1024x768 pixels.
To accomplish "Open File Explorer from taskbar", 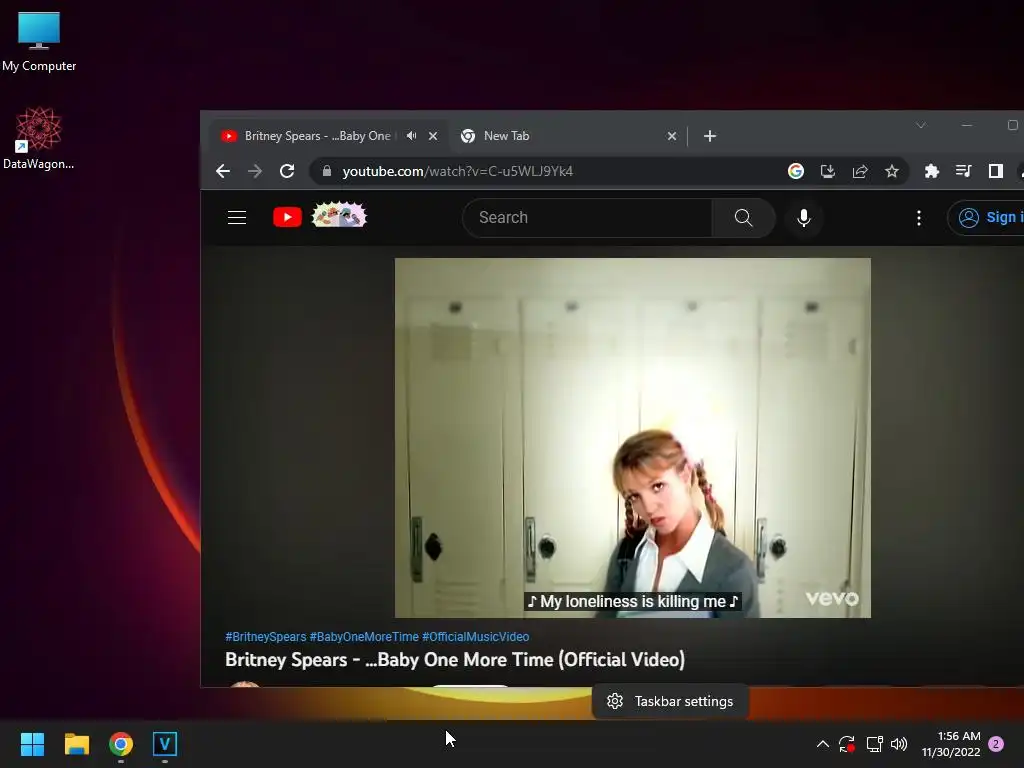I will [x=76, y=744].
